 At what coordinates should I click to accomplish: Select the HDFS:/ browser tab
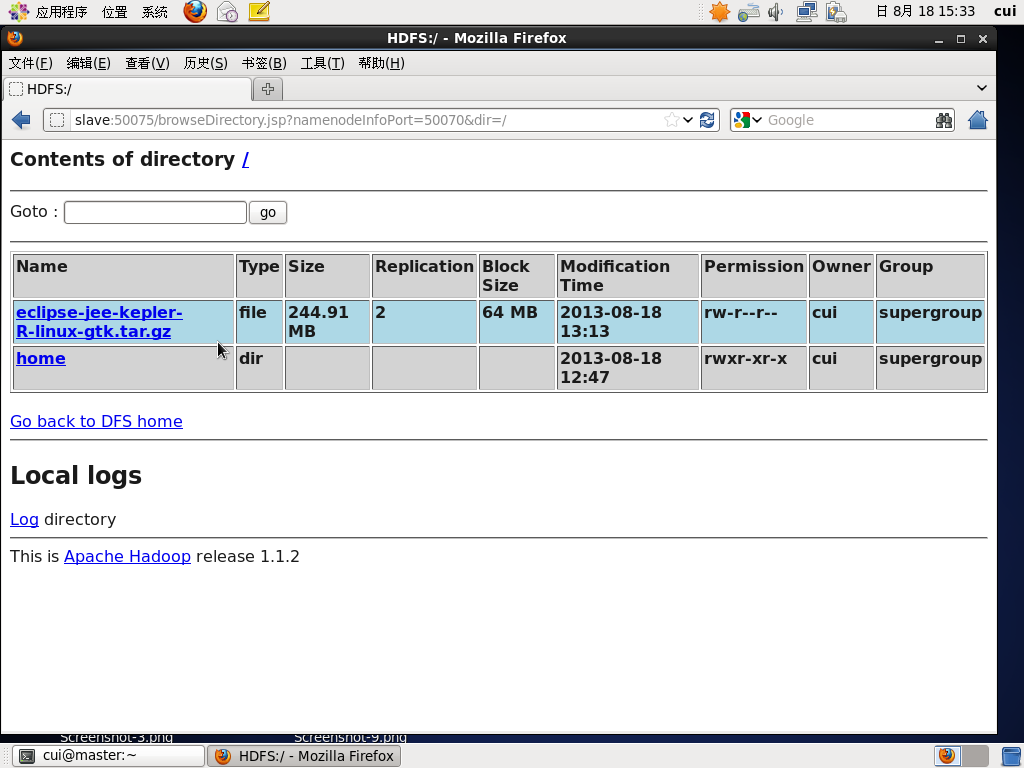[x=127, y=89]
